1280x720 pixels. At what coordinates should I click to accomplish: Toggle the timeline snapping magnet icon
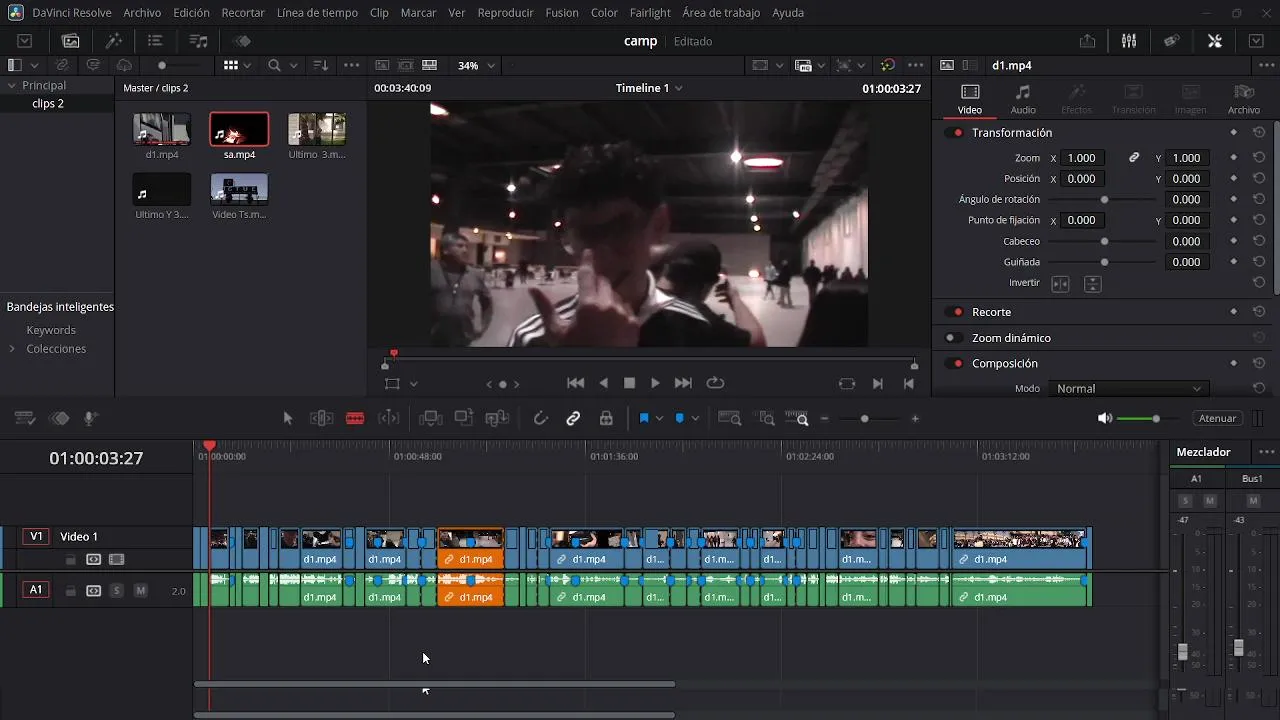[541, 419]
